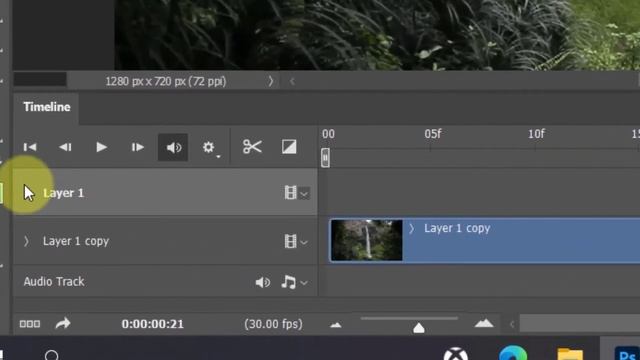Click timeline horizontal scrollbar left arrow
The height and width of the screenshot is (360, 640).
tap(512, 324)
